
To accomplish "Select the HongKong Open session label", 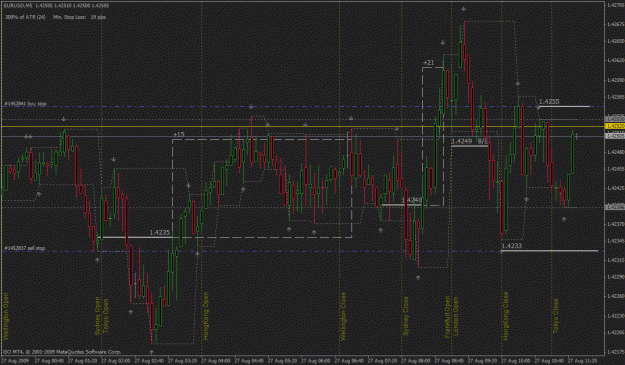I will [206, 316].
